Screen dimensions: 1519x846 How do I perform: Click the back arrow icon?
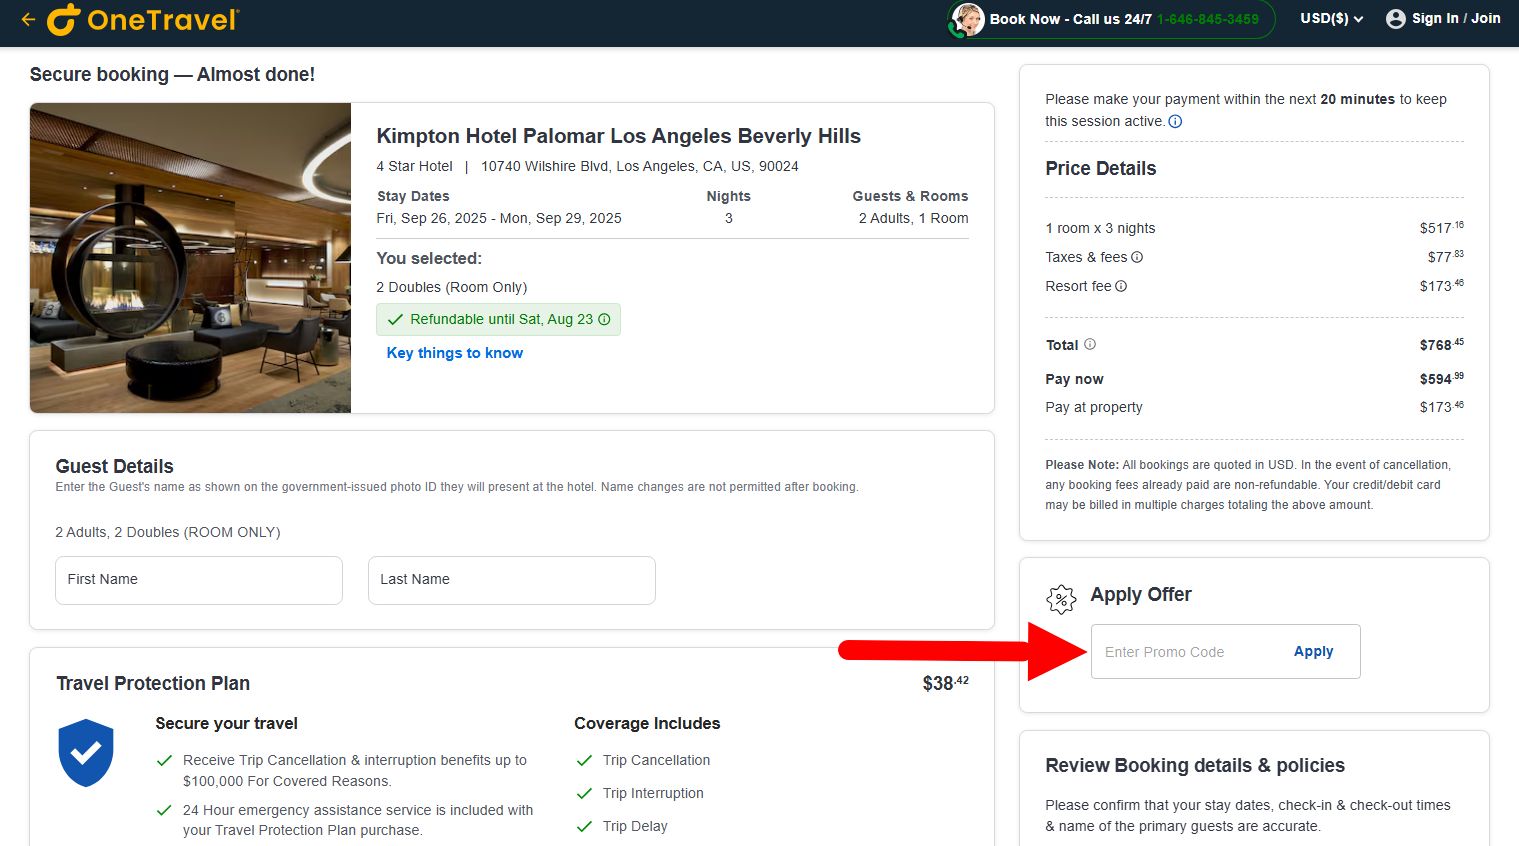(28, 19)
